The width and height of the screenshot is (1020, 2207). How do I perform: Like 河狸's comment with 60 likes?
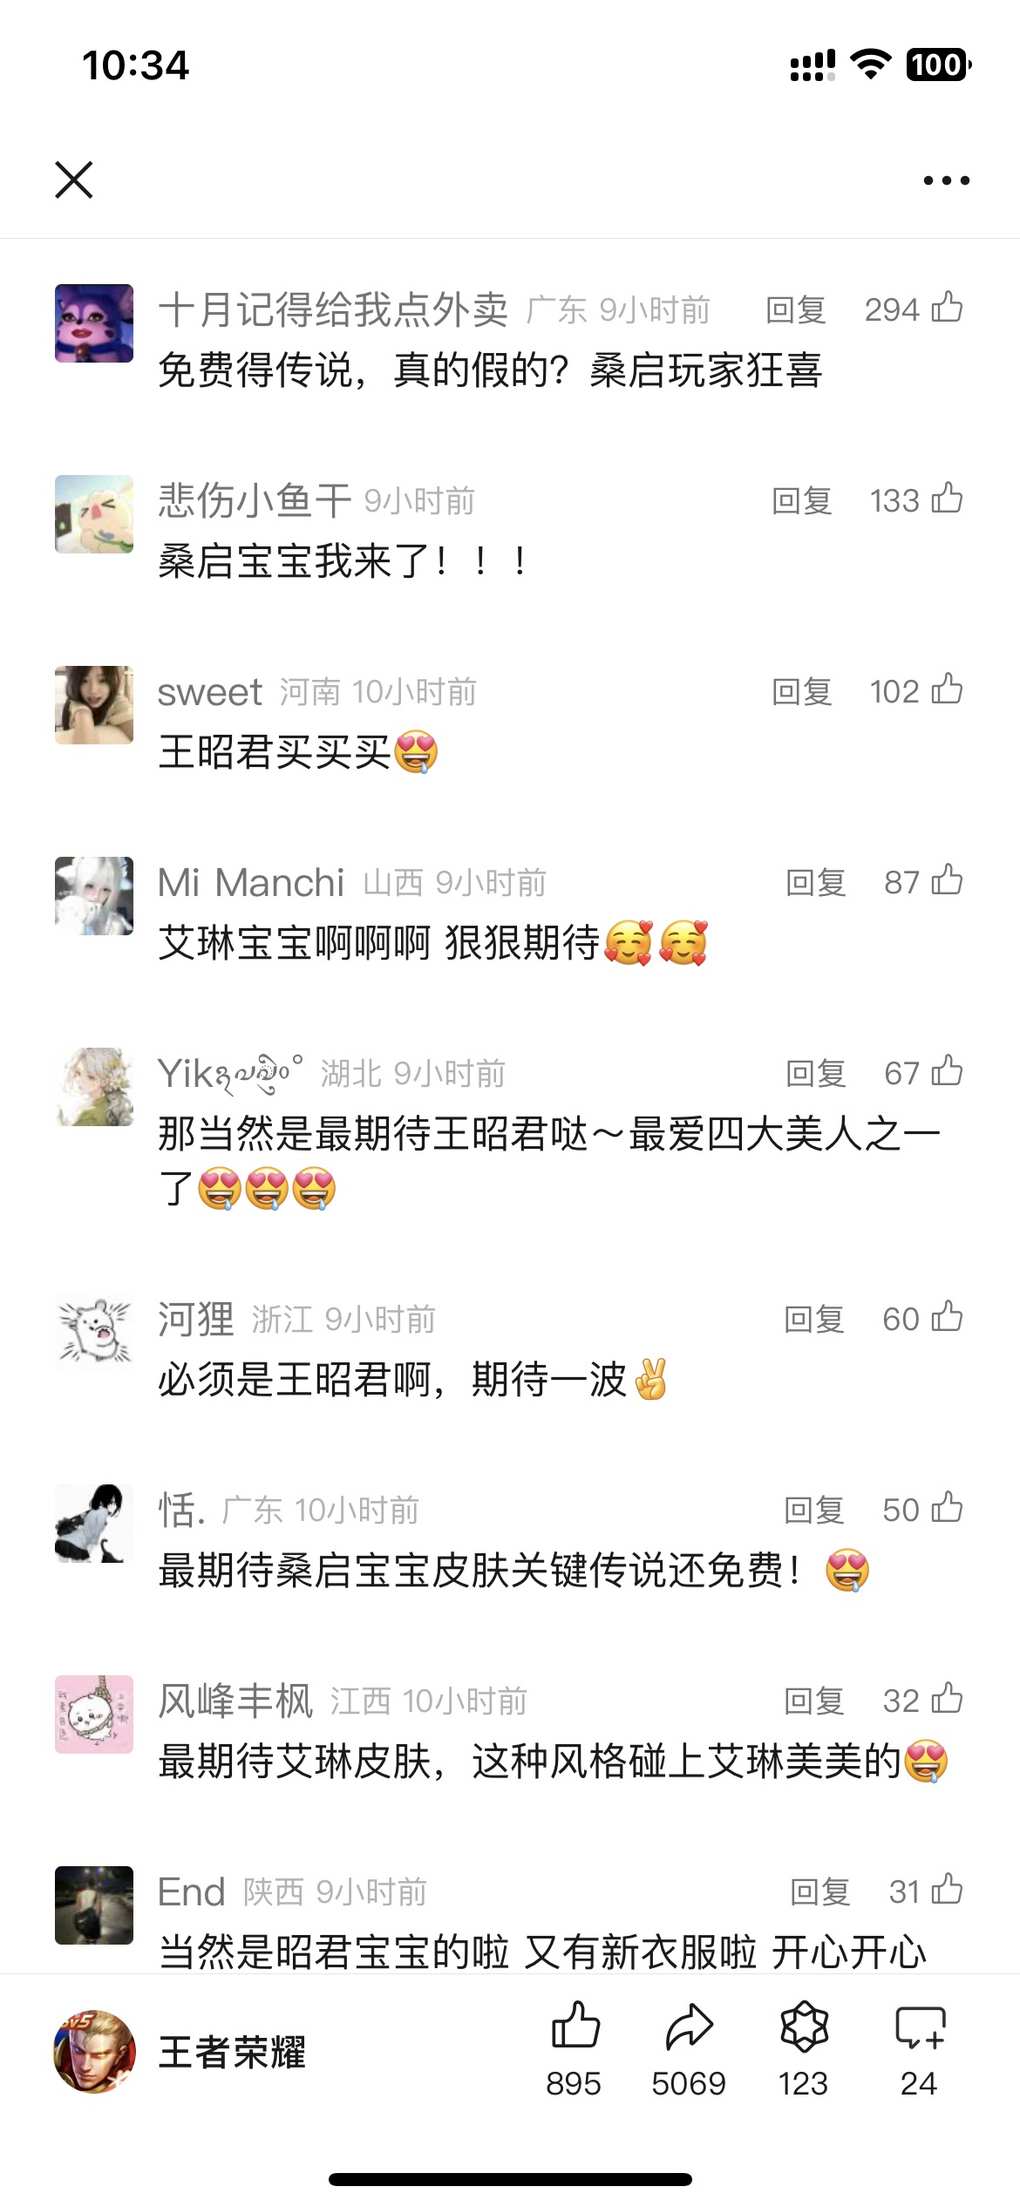coord(947,1317)
